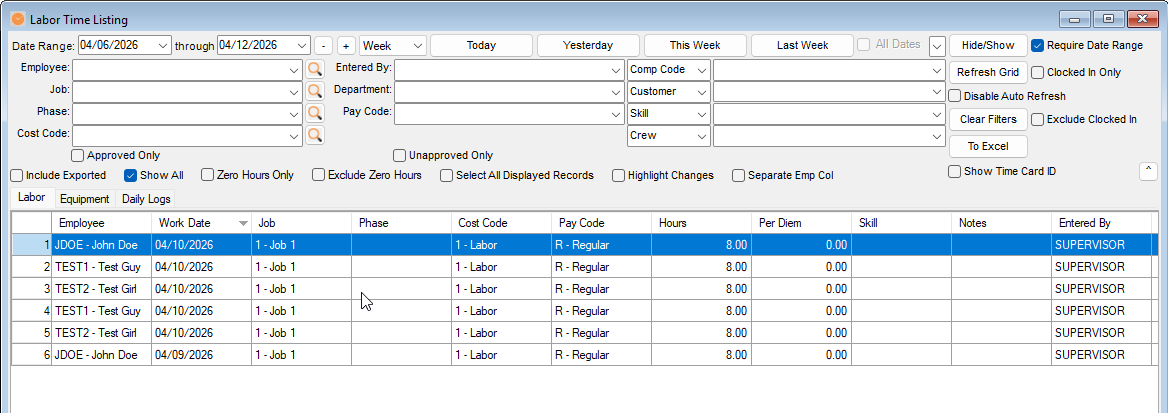Check Exclude Zero Hours
Viewport: 1168px width, 413px height.
319,175
